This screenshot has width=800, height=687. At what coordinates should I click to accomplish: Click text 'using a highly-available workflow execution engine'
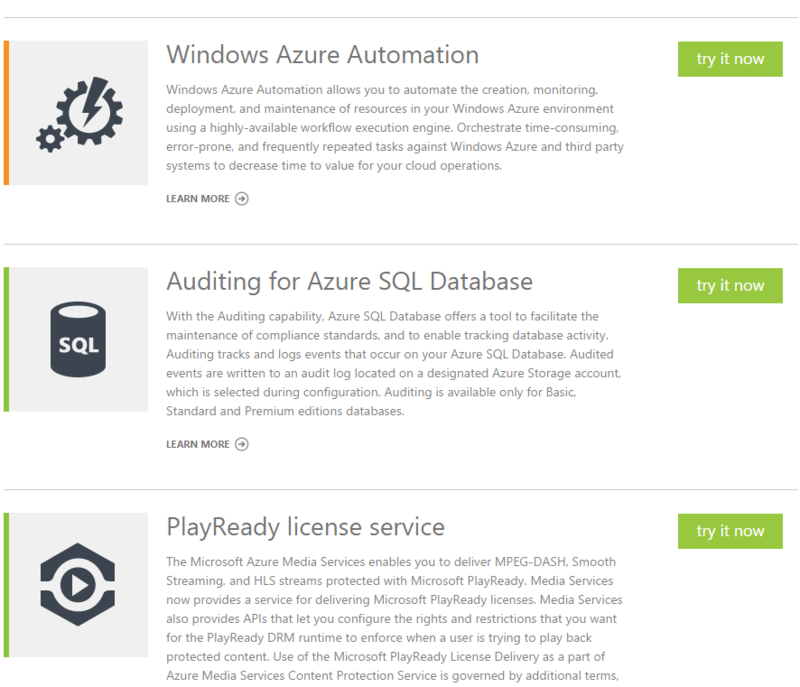pos(310,128)
